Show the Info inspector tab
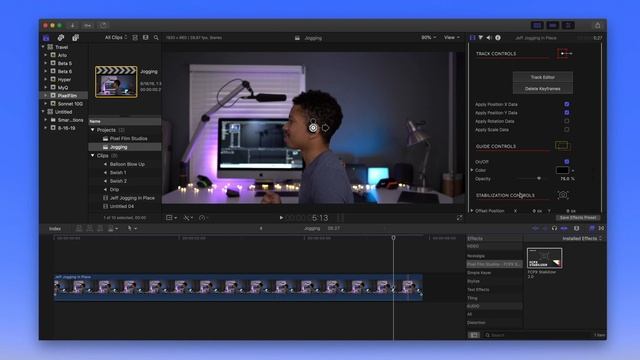Image resolution: width=640 pixels, height=360 pixels. pyautogui.click(x=498, y=38)
